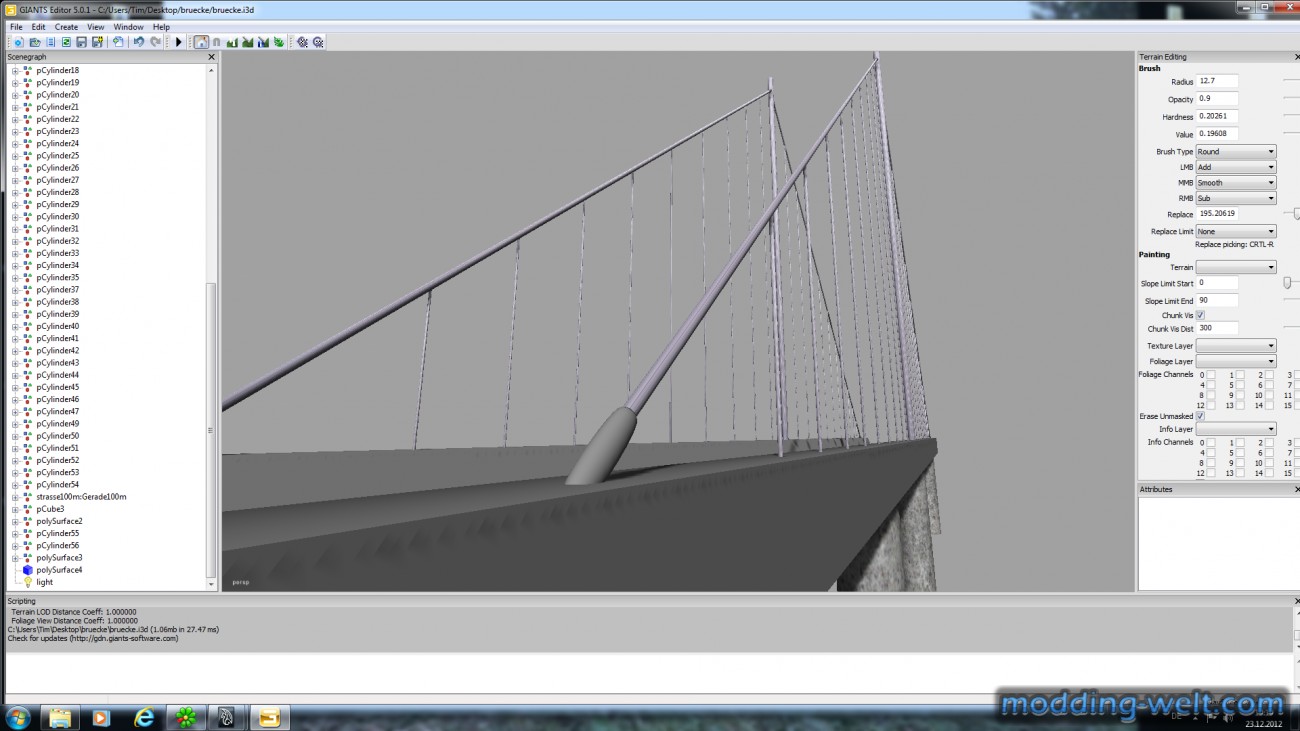
Task: Click the green Reload toolbar icon
Action: (66, 42)
